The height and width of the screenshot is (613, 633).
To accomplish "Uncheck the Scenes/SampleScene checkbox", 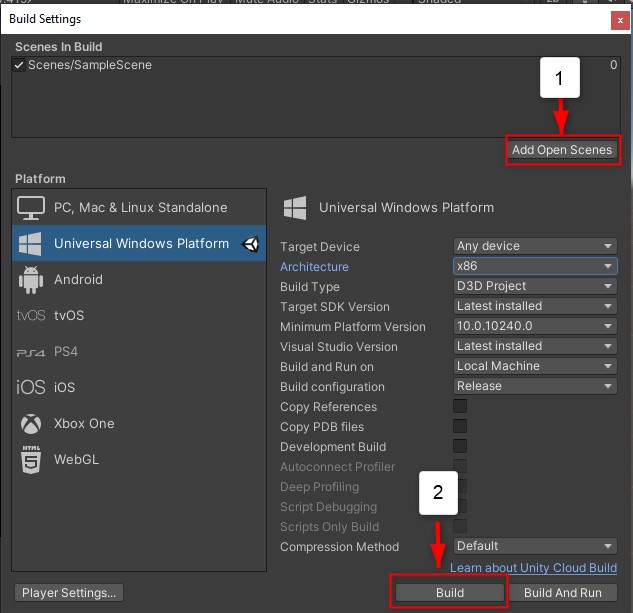I will (x=19, y=65).
